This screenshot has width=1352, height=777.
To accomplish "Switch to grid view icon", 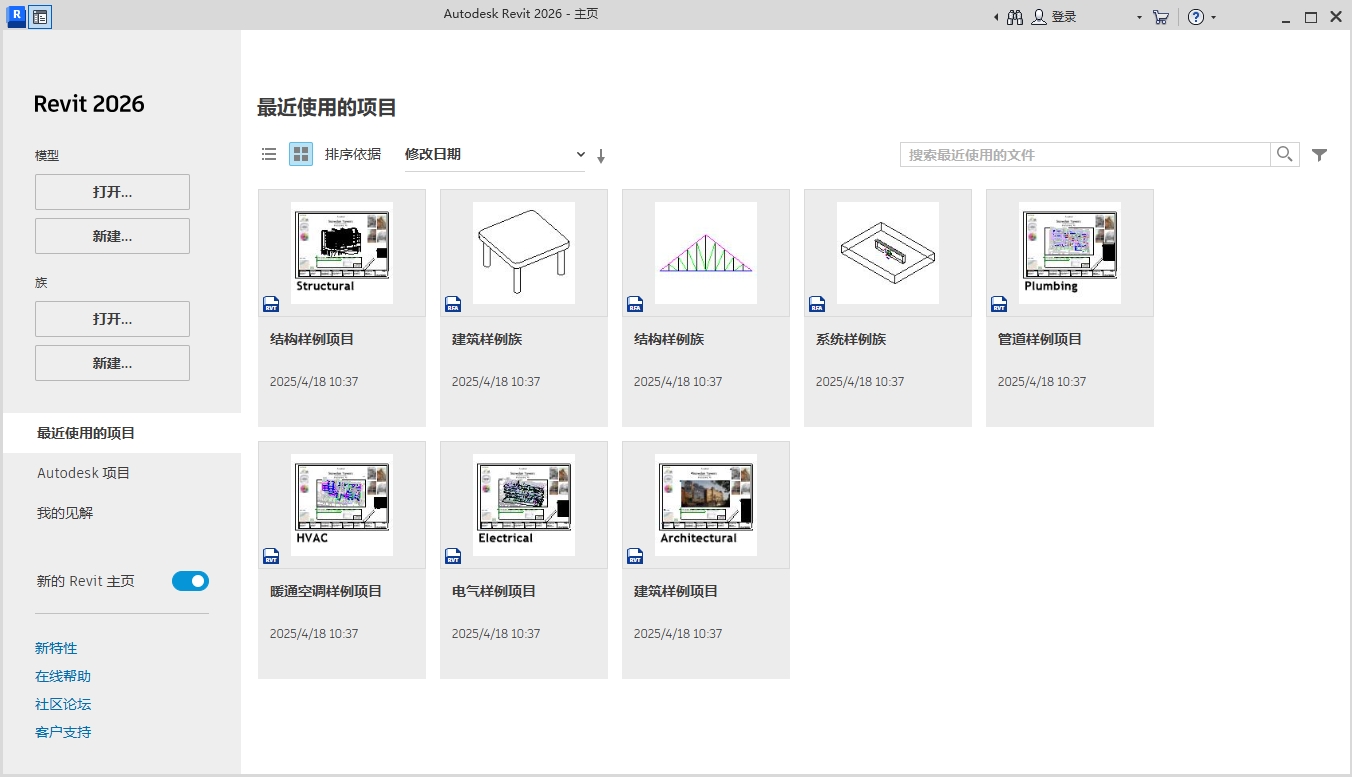I will pos(301,154).
